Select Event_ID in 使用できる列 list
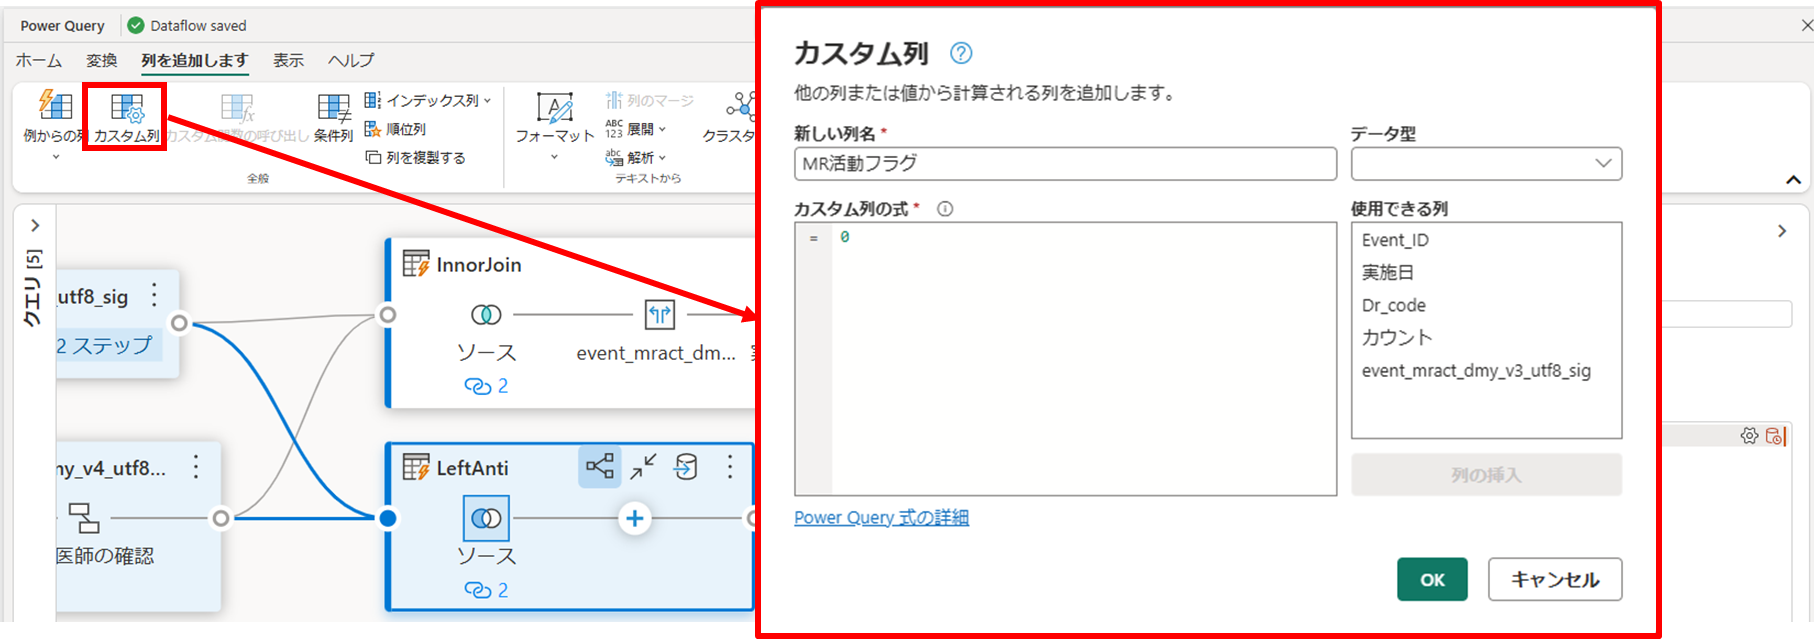 pyautogui.click(x=1395, y=240)
